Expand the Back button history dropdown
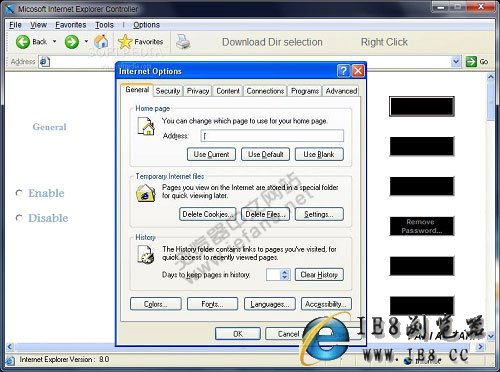This screenshot has height=372, width=500. coord(54,42)
